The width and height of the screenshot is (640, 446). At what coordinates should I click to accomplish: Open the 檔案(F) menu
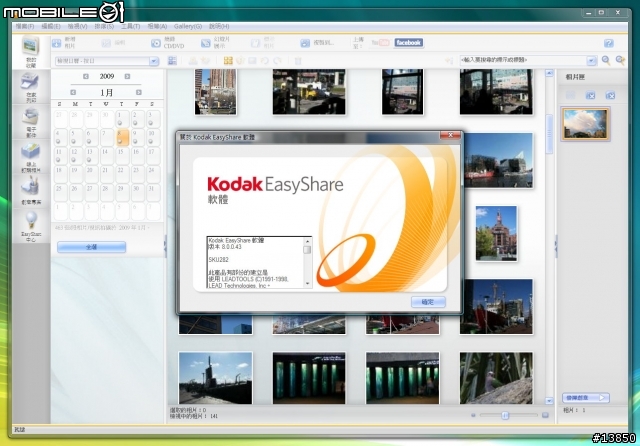coord(25,26)
